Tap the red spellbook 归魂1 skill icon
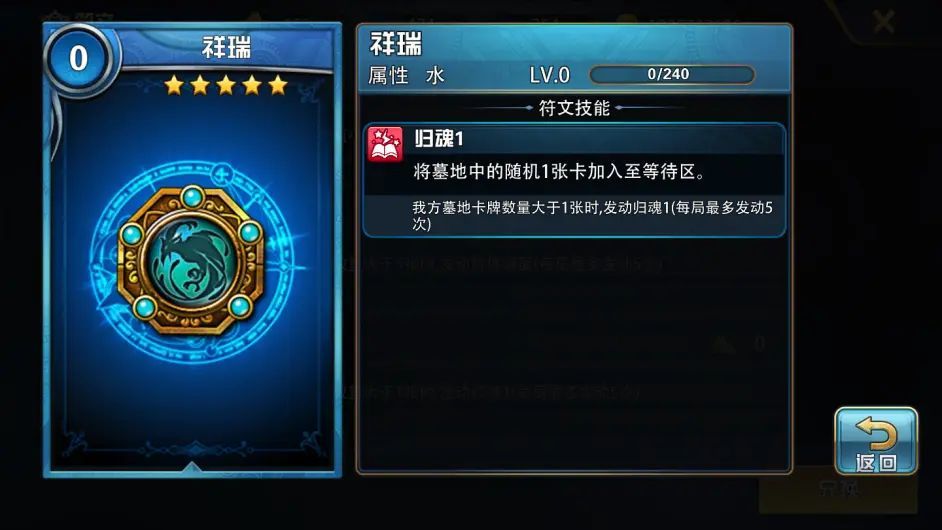 [x=386, y=145]
